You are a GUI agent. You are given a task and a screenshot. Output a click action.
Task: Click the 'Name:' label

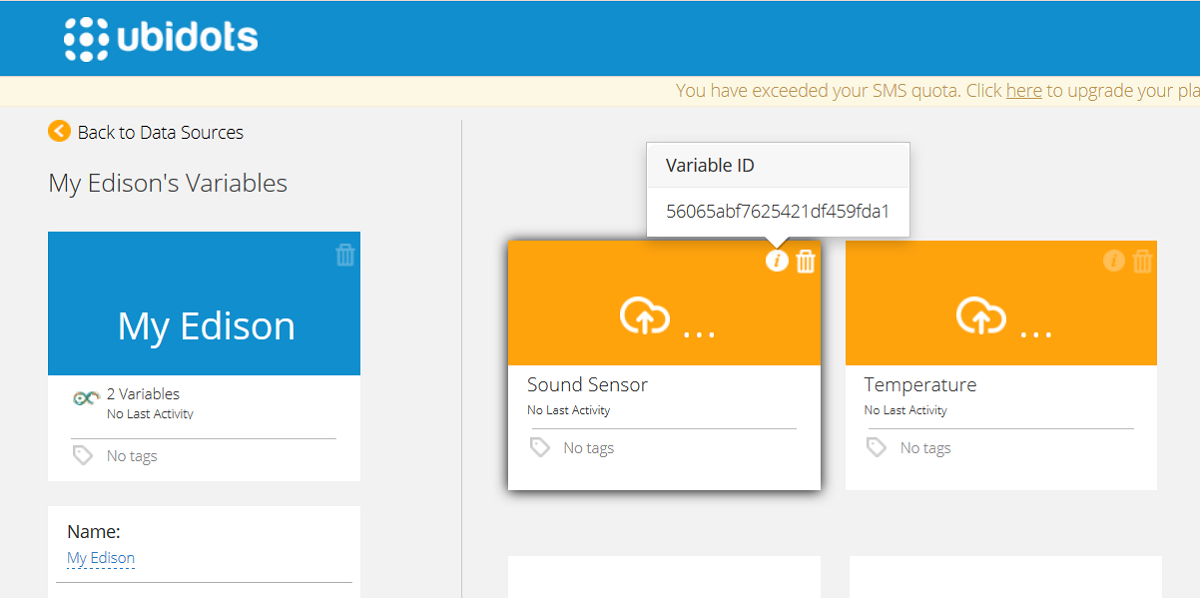point(94,533)
